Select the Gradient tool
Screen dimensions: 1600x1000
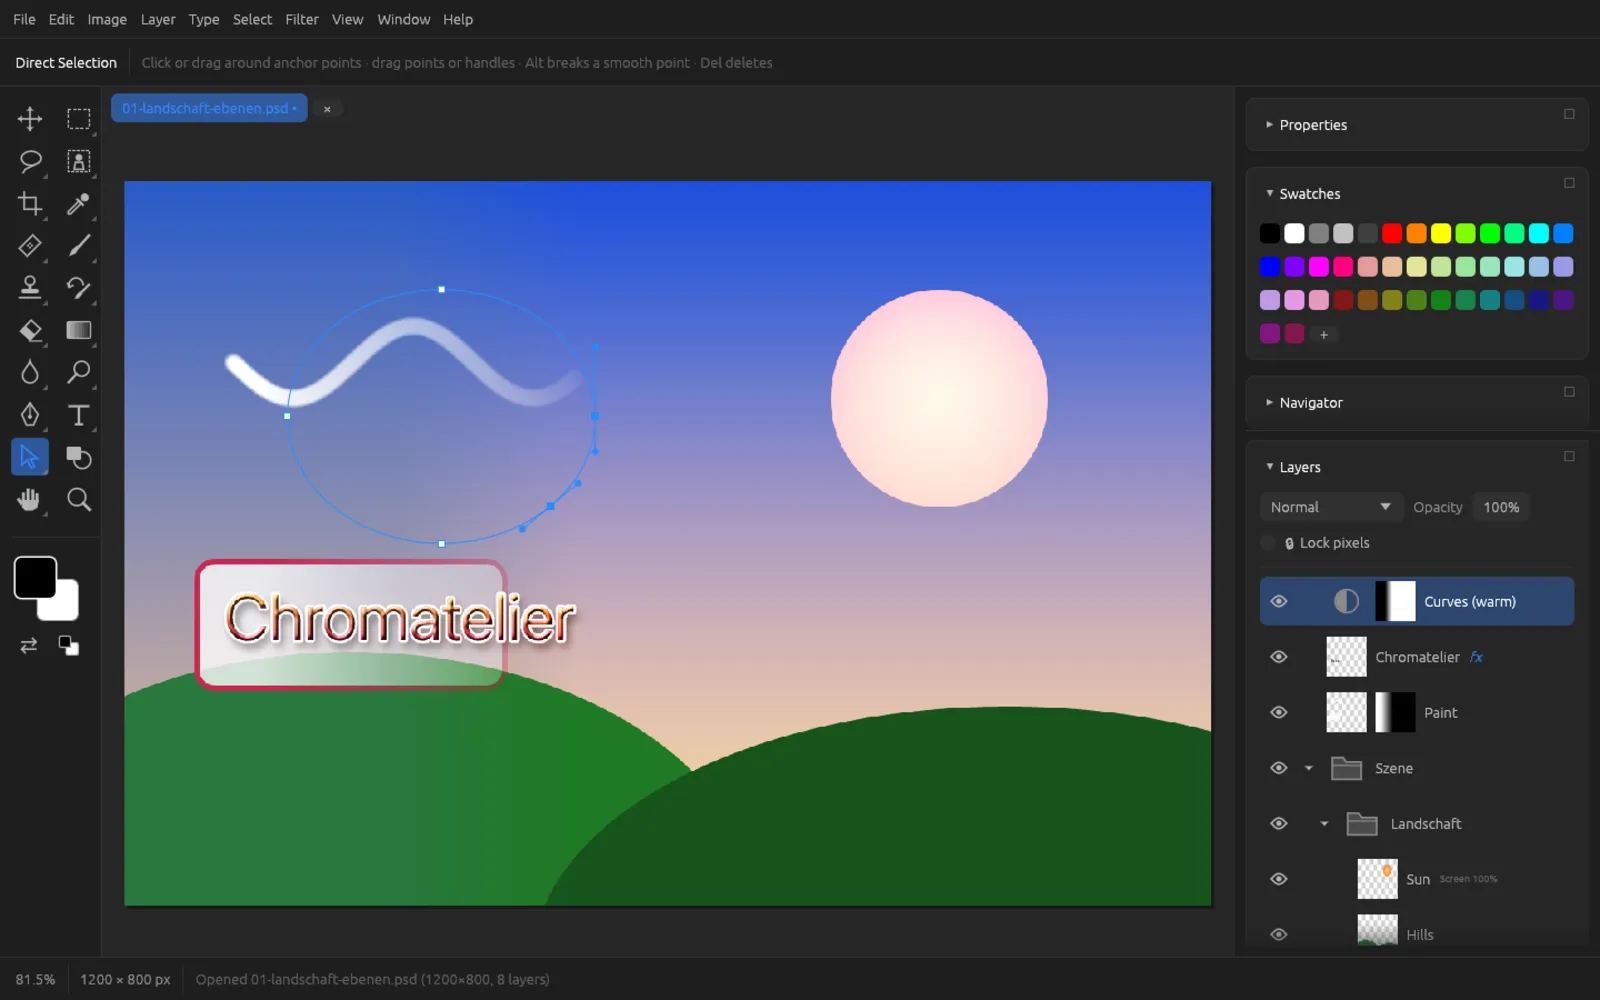78,330
